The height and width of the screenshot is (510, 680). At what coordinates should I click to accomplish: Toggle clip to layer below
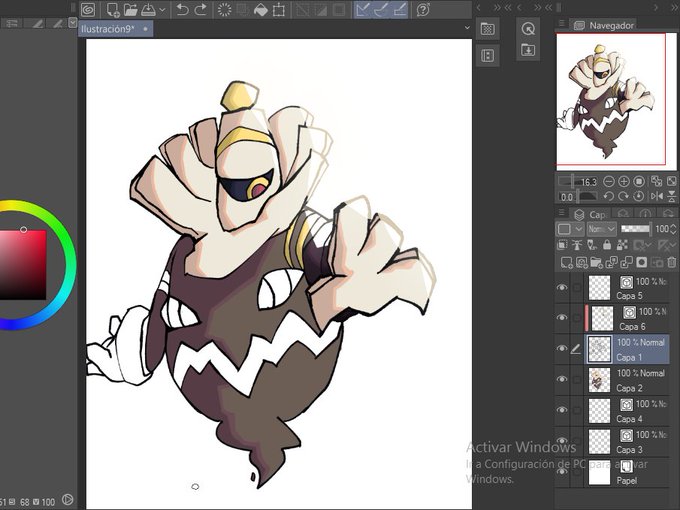click(x=562, y=245)
